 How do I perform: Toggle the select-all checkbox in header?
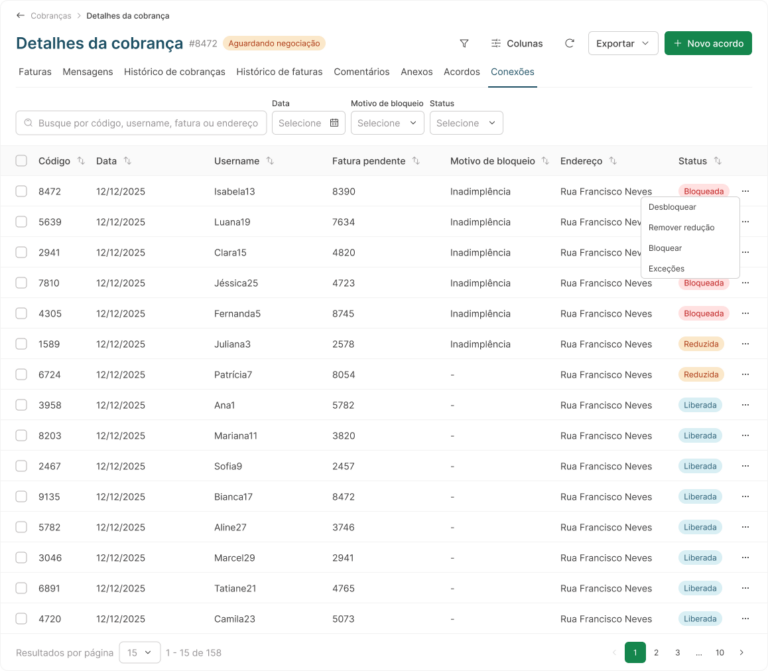coord(21,161)
